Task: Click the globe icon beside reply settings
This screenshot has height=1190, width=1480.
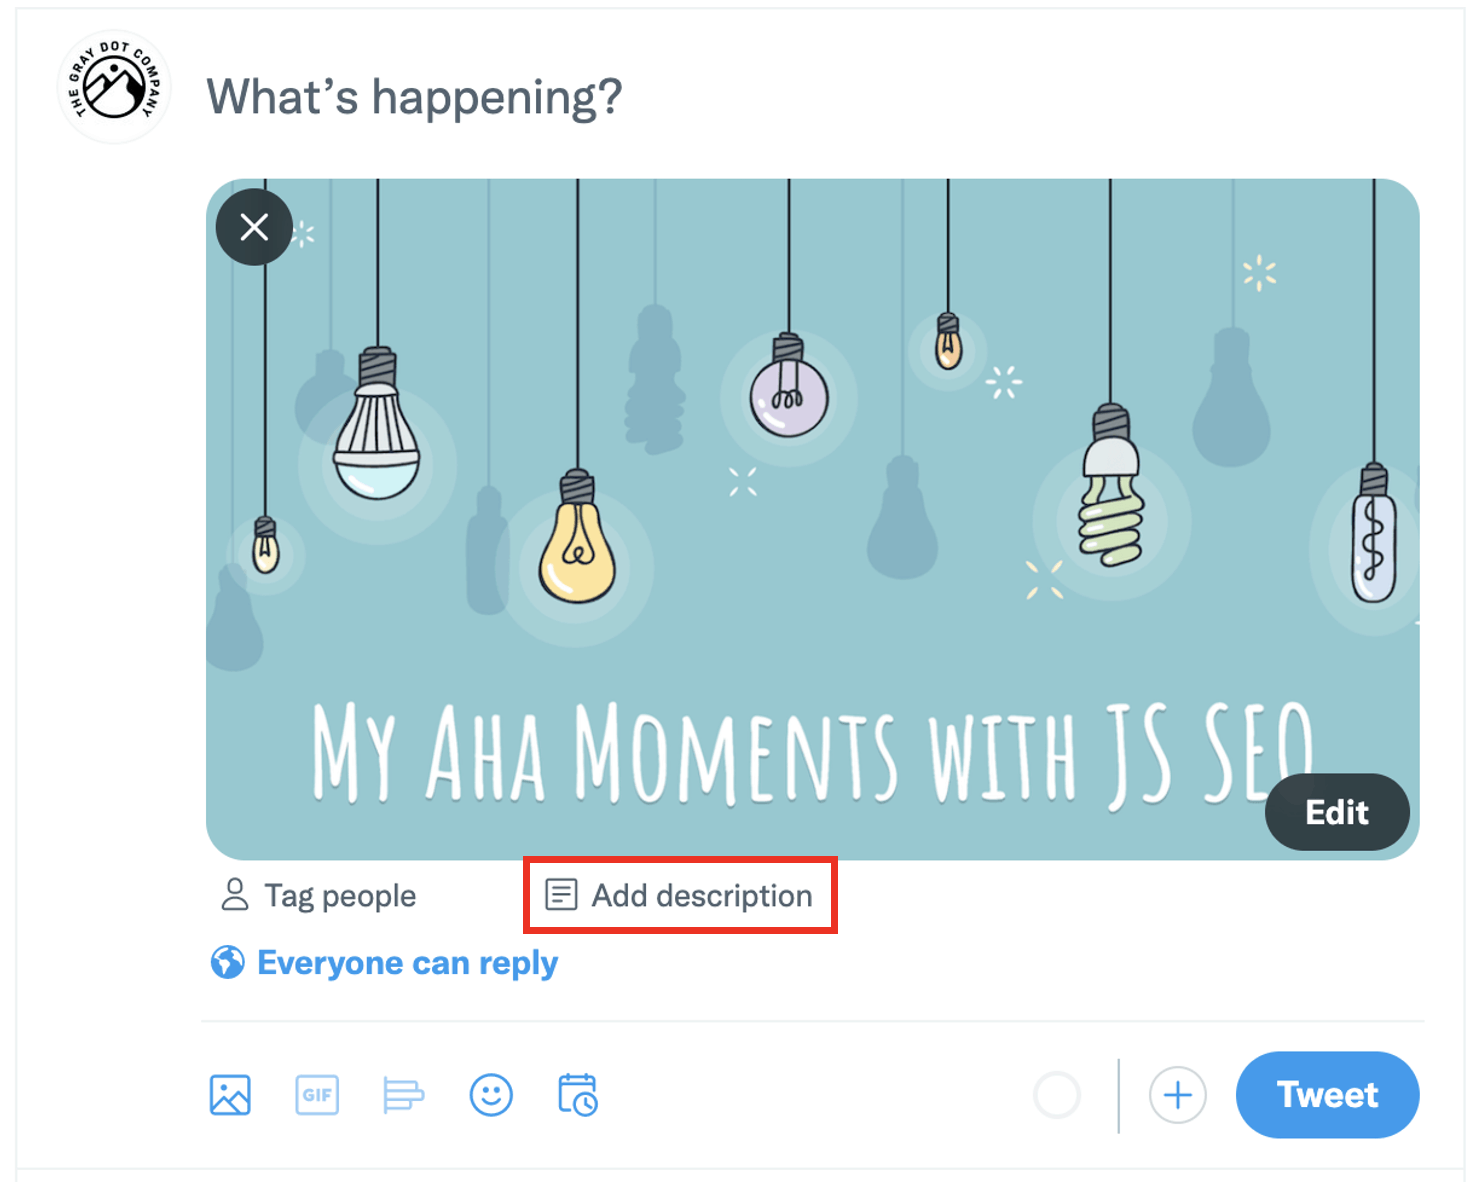Action: tap(227, 963)
